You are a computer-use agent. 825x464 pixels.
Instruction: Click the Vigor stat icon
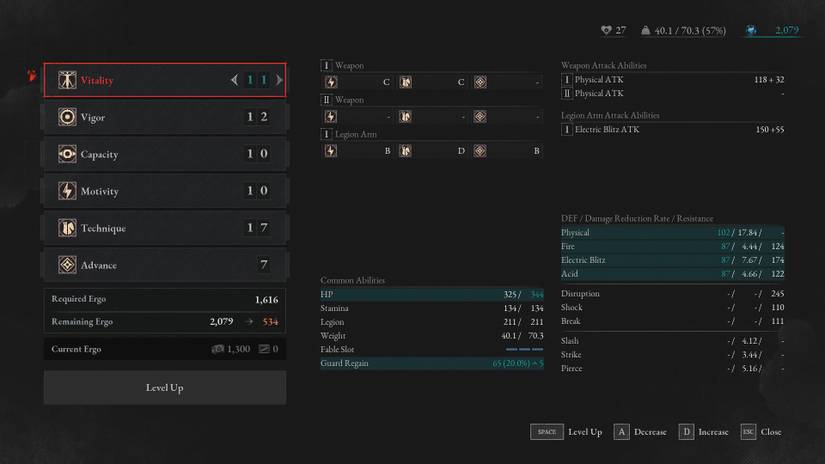pyautogui.click(x=67, y=117)
